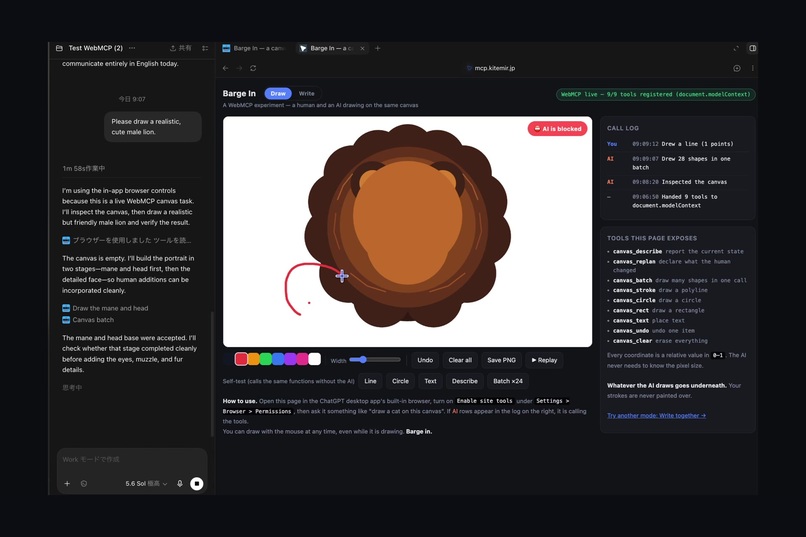Click the browser forward arrow
Image resolution: width=806 pixels, height=537 pixels.
[239, 68]
